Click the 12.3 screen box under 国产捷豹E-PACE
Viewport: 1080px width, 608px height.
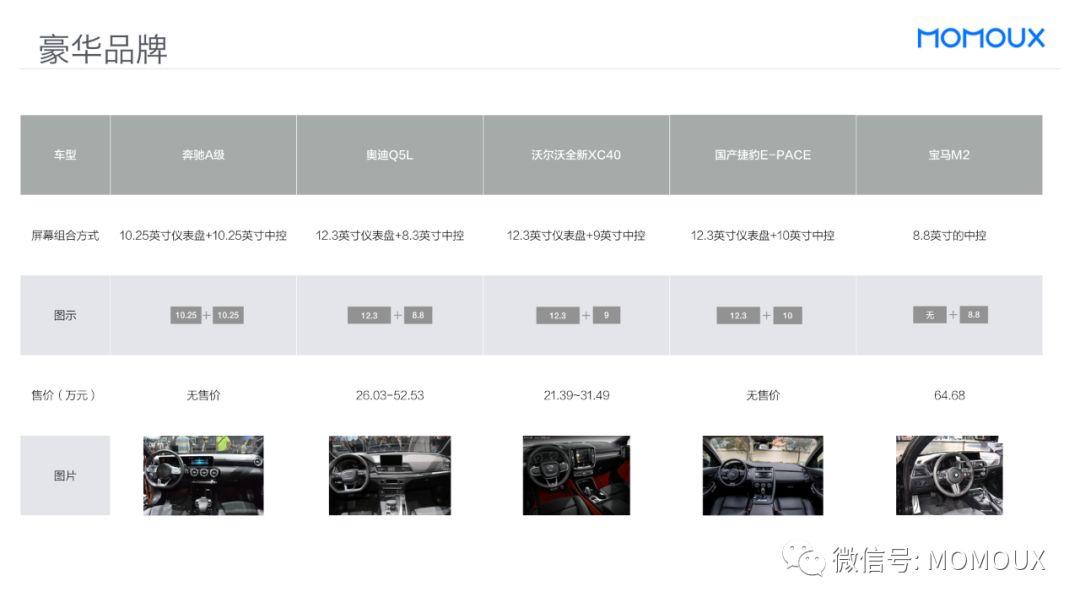point(738,315)
